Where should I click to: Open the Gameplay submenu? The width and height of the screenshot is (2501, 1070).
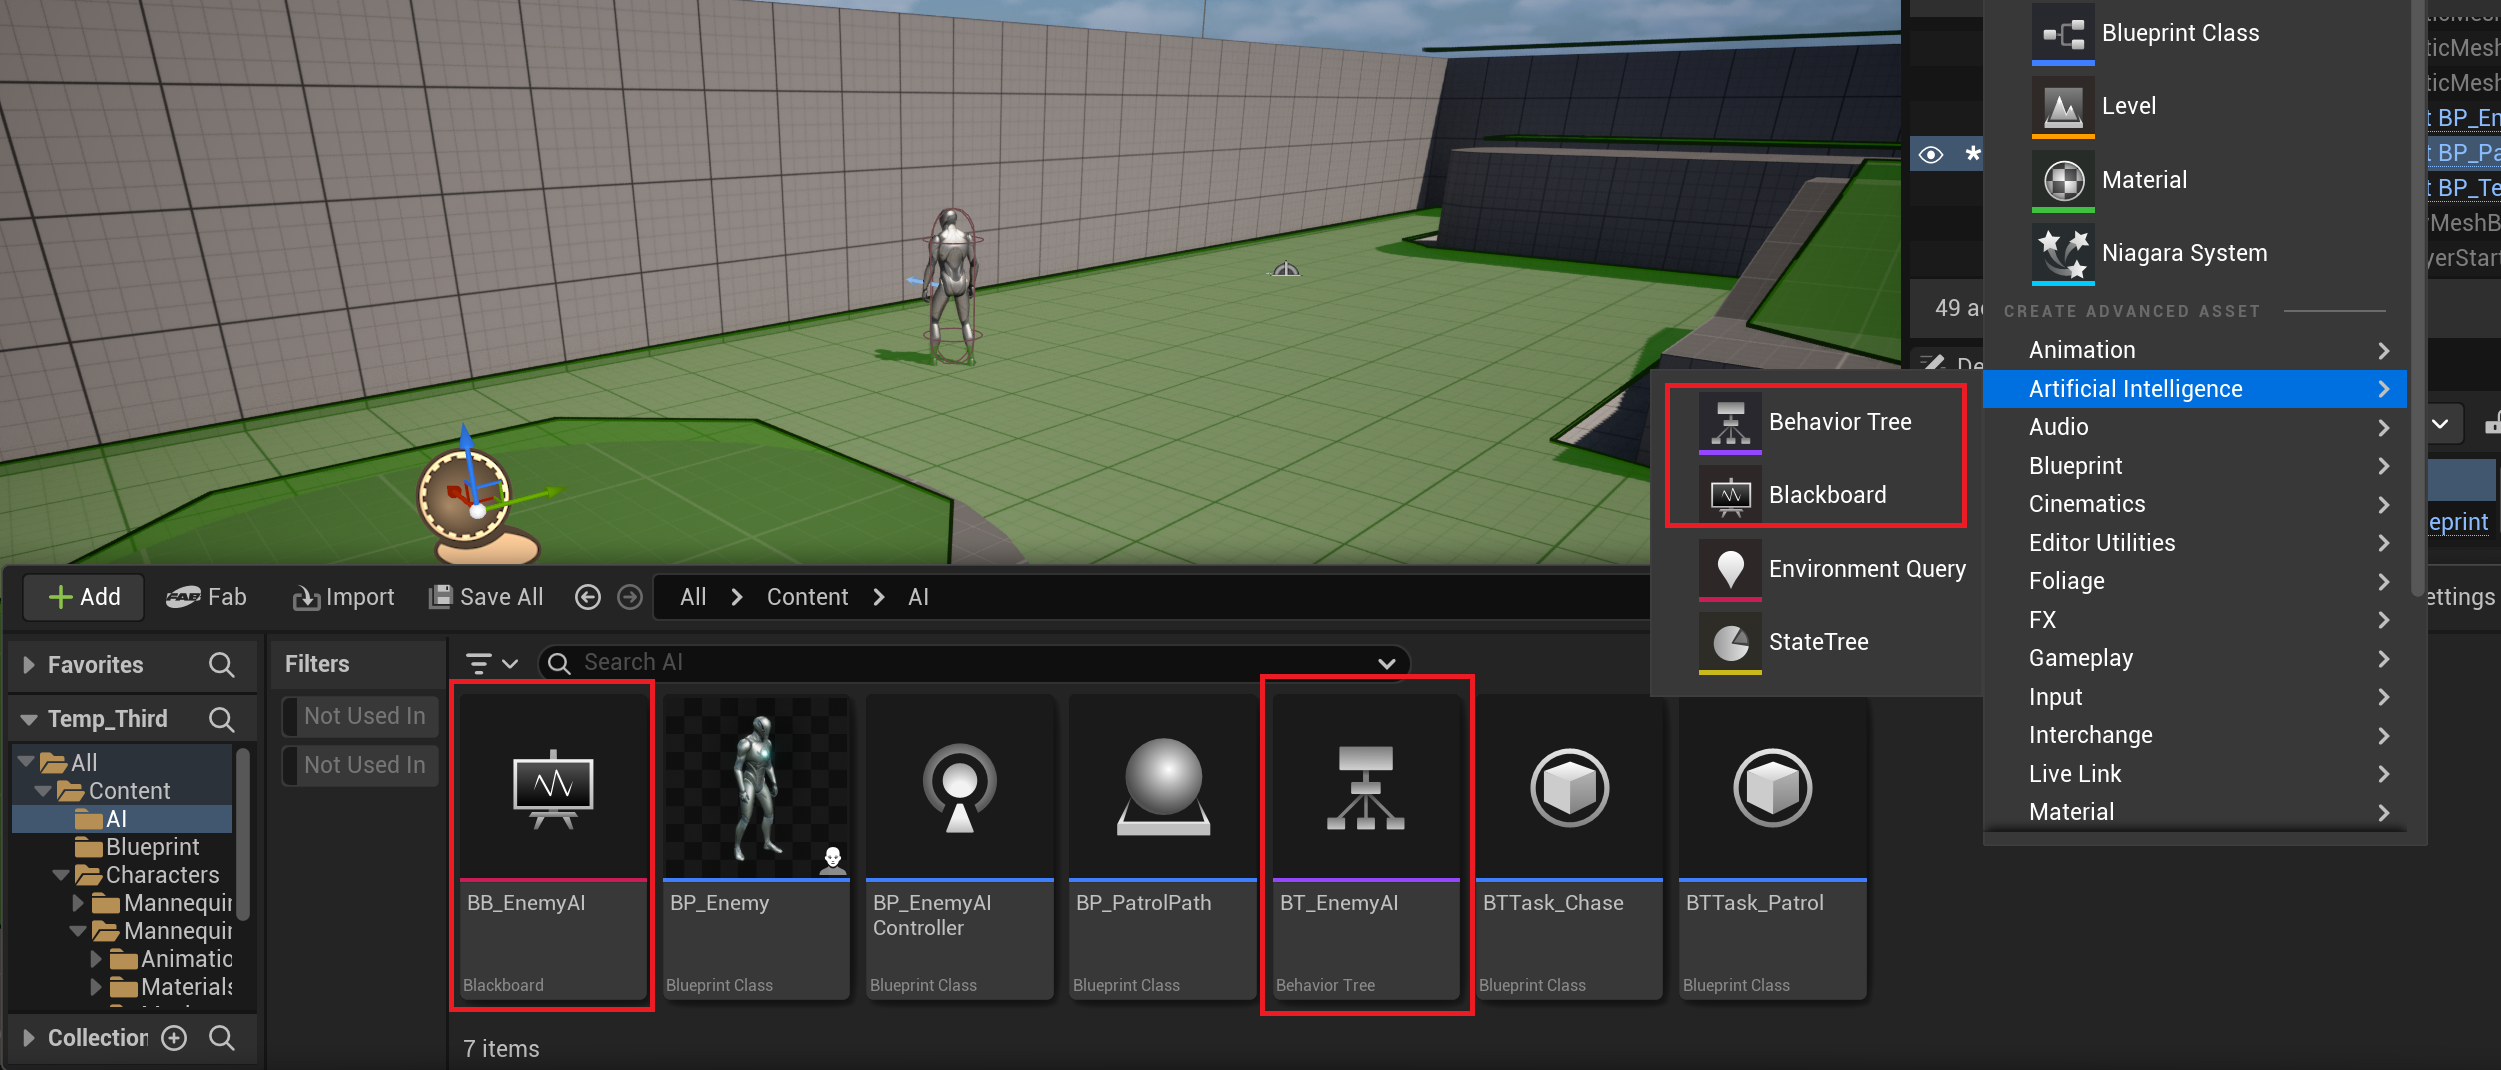pyautogui.click(x=2196, y=658)
